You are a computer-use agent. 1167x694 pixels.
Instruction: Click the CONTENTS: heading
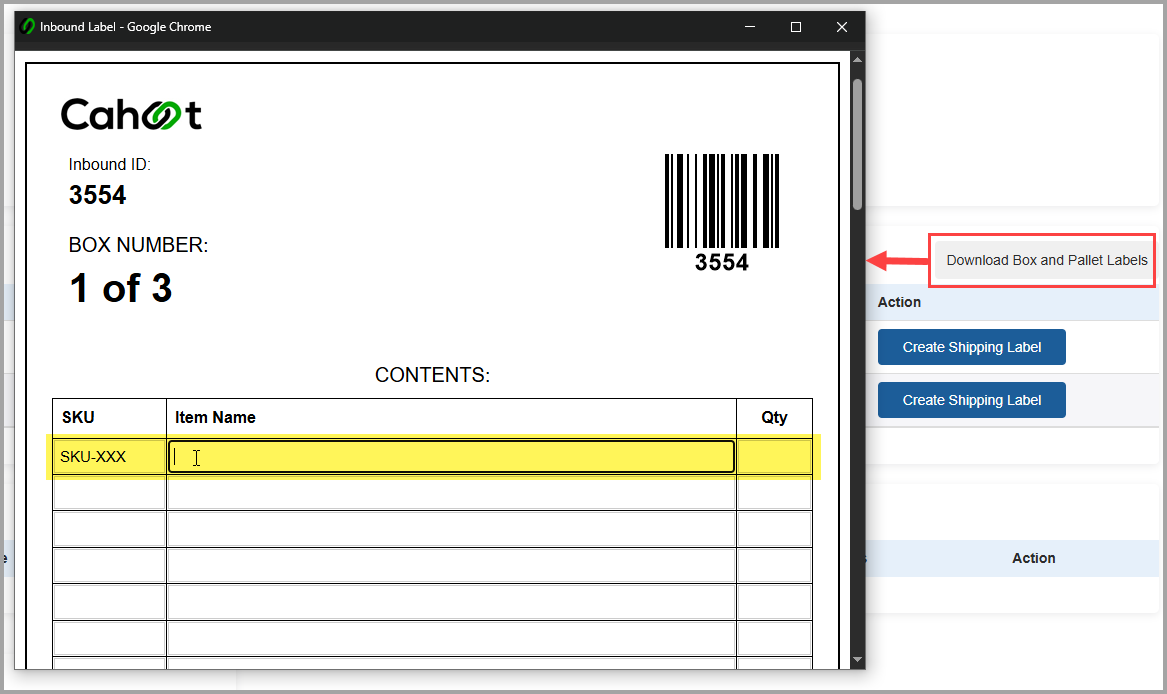click(432, 375)
